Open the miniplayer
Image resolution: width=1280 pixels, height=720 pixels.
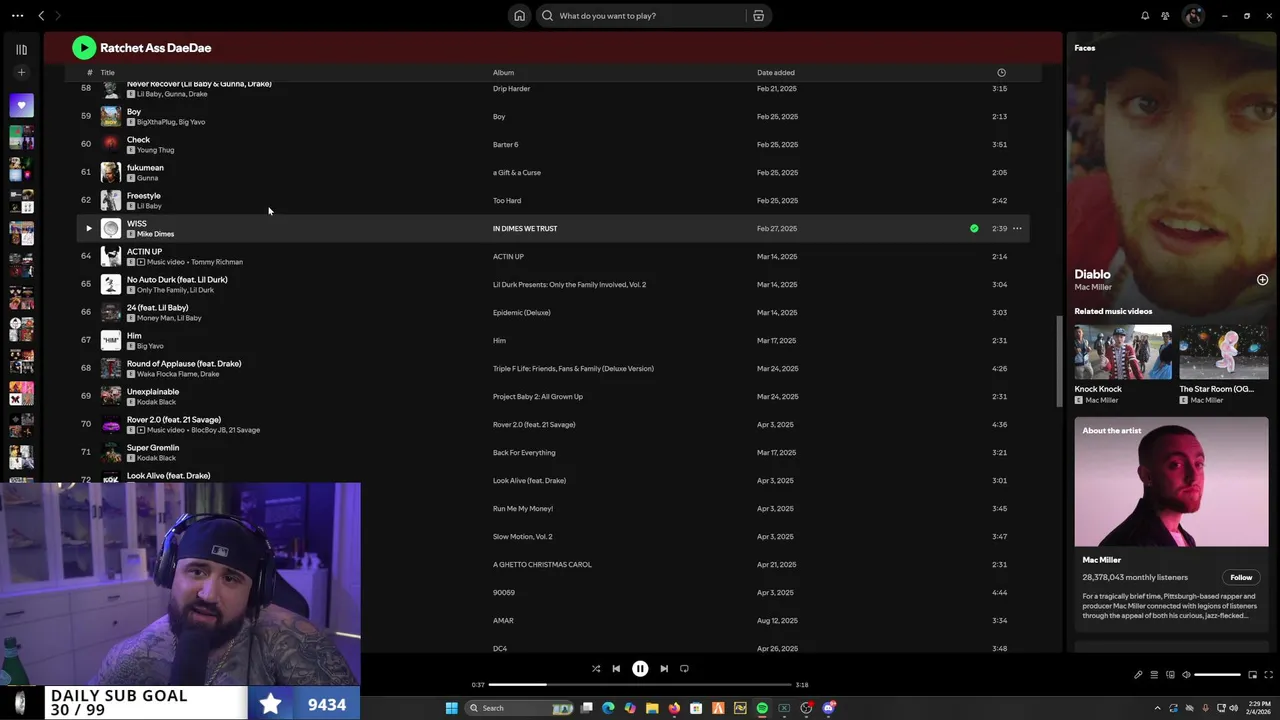1252,675
